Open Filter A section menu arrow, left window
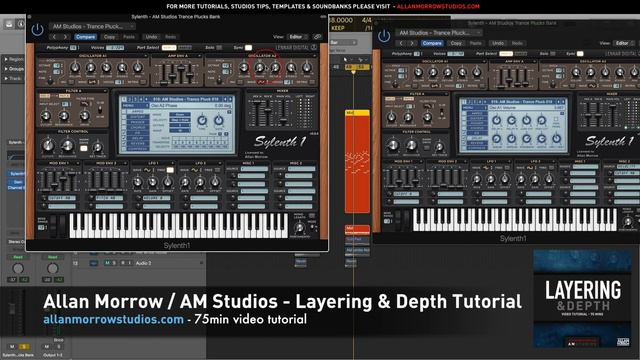Image resolution: width=640 pixels, height=360 pixels. 105,91
